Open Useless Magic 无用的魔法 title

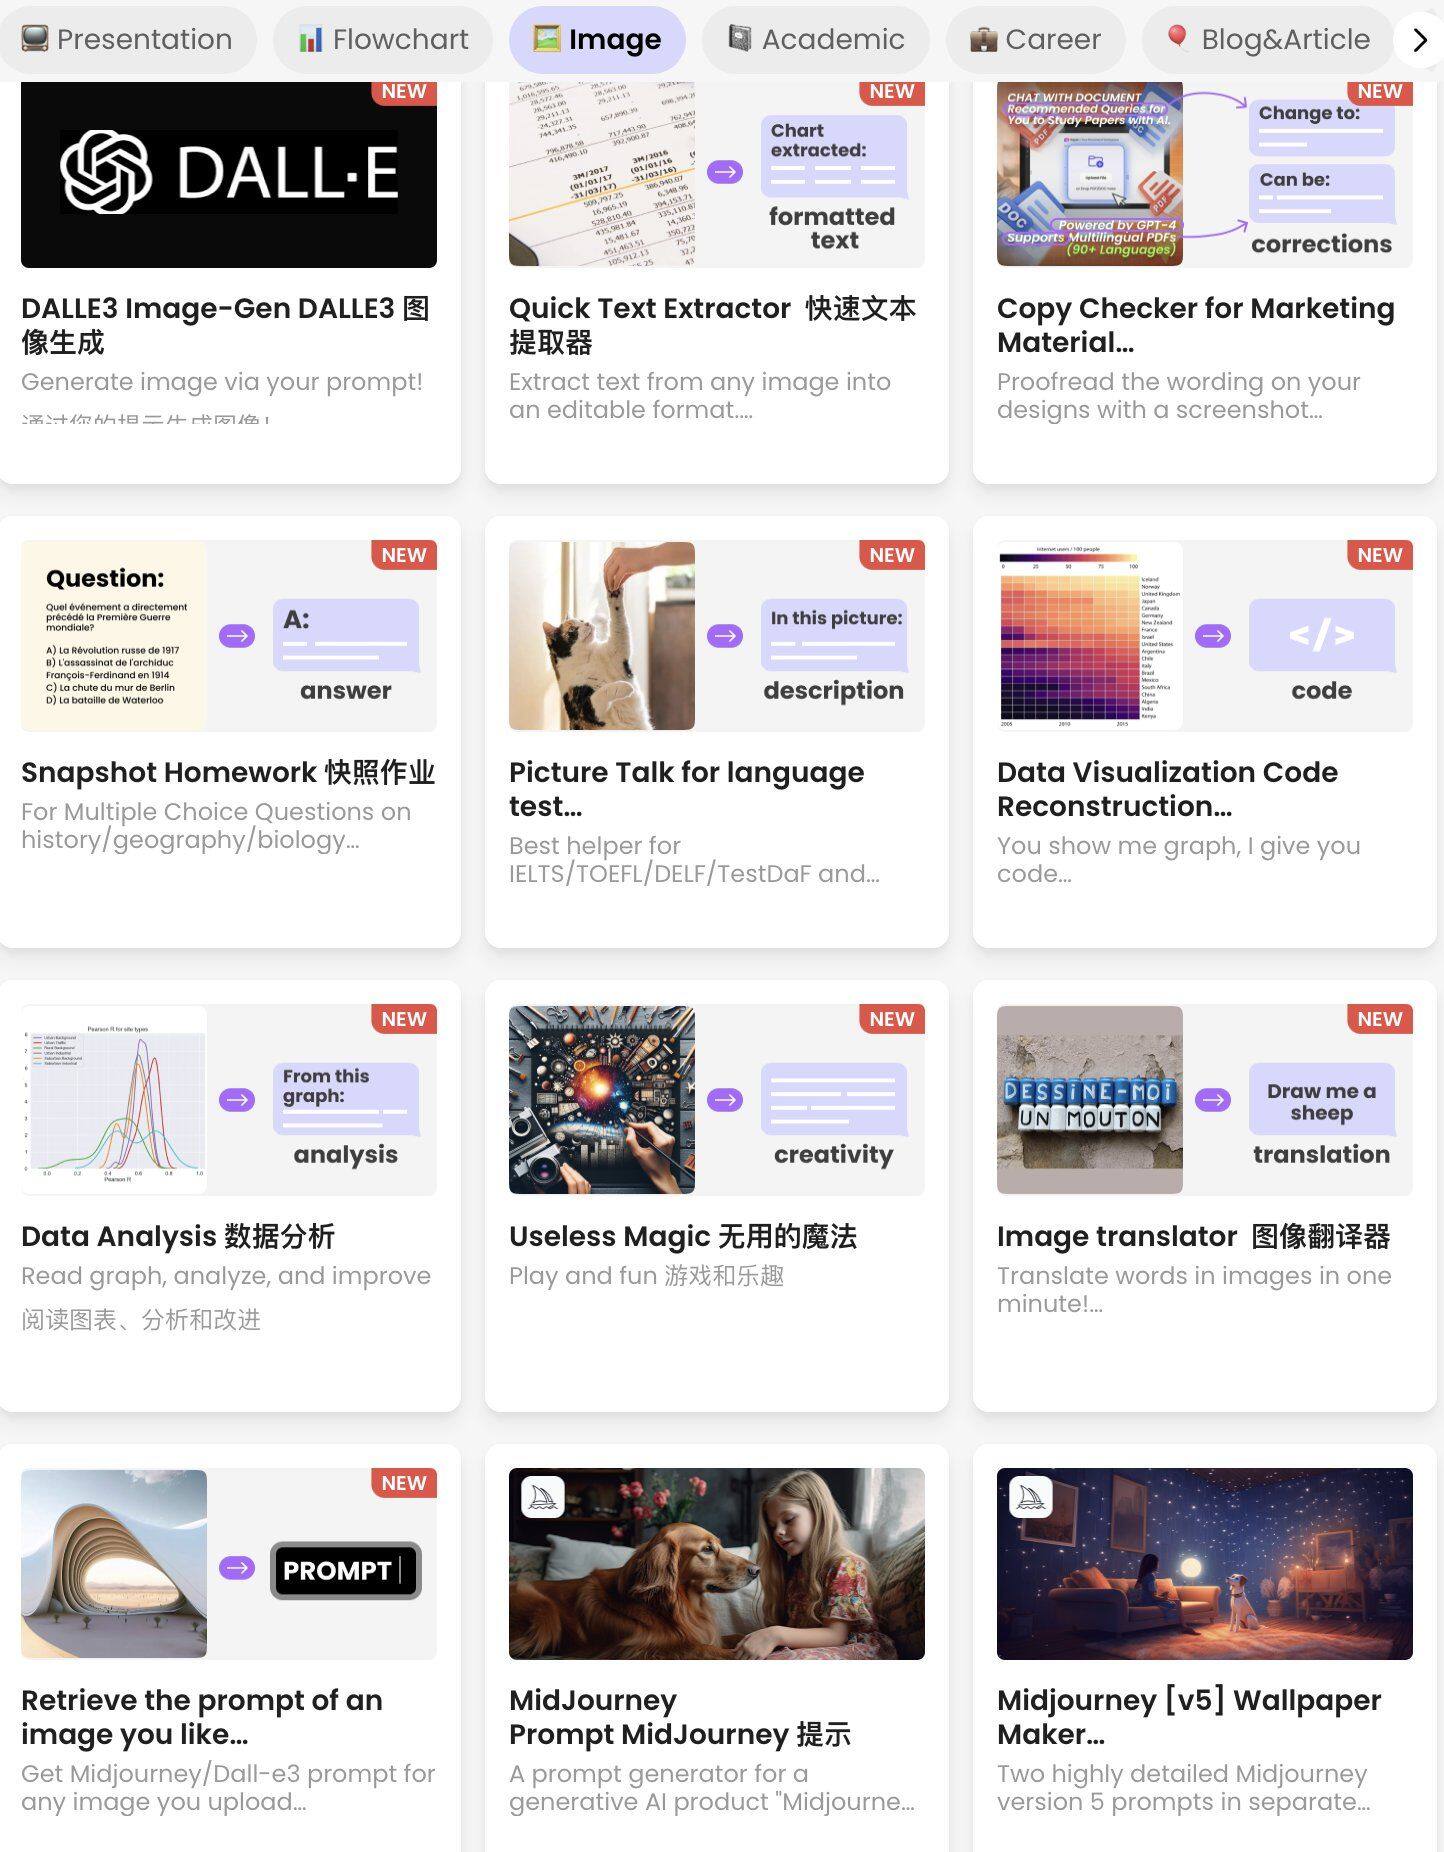(683, 1236)
